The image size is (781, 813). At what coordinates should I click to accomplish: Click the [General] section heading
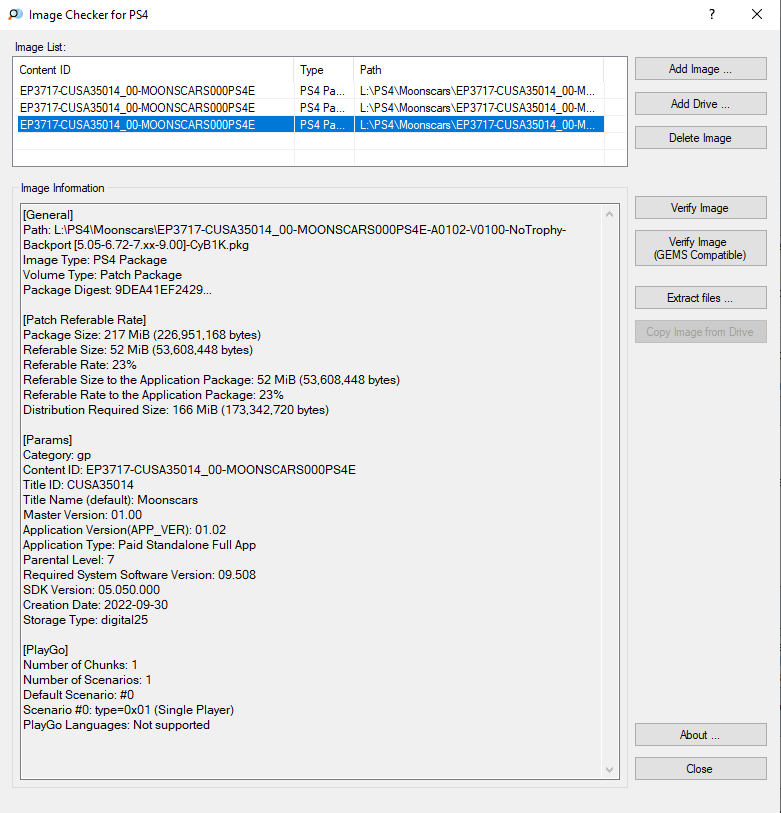point(48,215)
